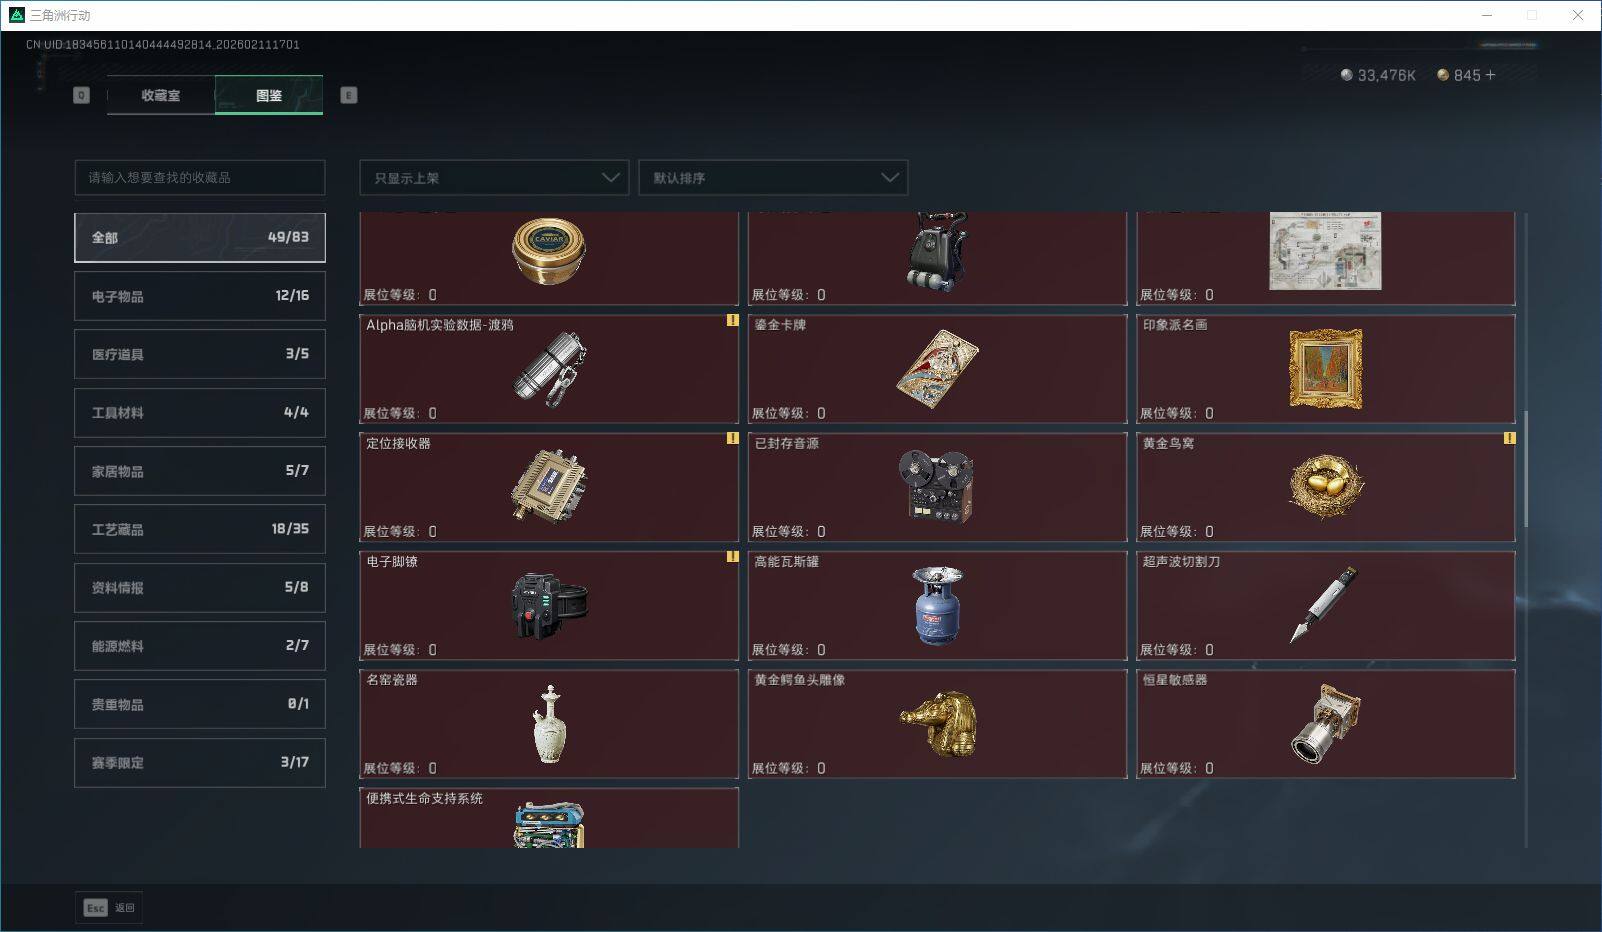Click yellow alert badge on 定位接收器 card
The image size is (1602, 932).
point(732,438)
